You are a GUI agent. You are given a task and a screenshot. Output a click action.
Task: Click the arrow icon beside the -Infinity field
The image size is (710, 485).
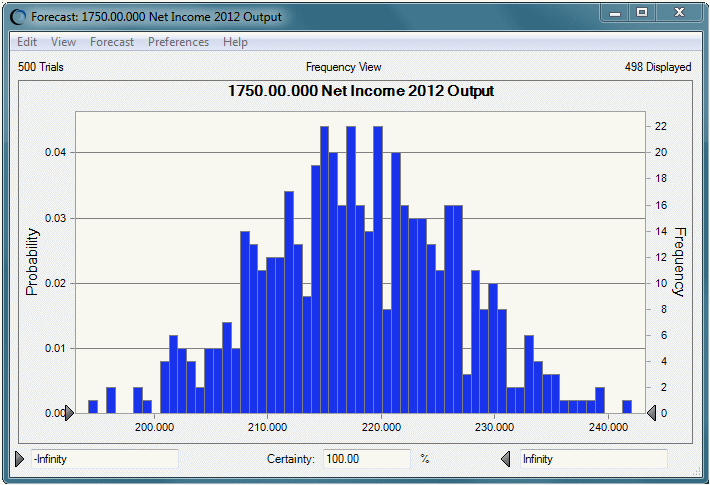(19, 459)
